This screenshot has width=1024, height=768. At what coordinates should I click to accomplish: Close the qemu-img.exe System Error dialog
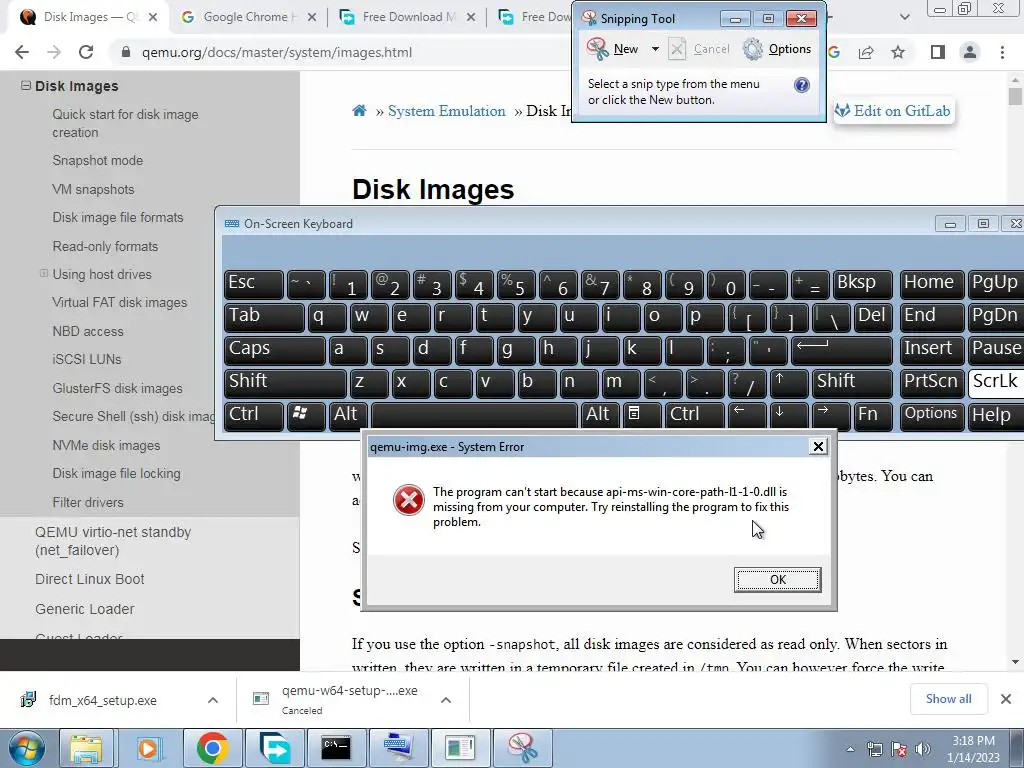[818, 447]
